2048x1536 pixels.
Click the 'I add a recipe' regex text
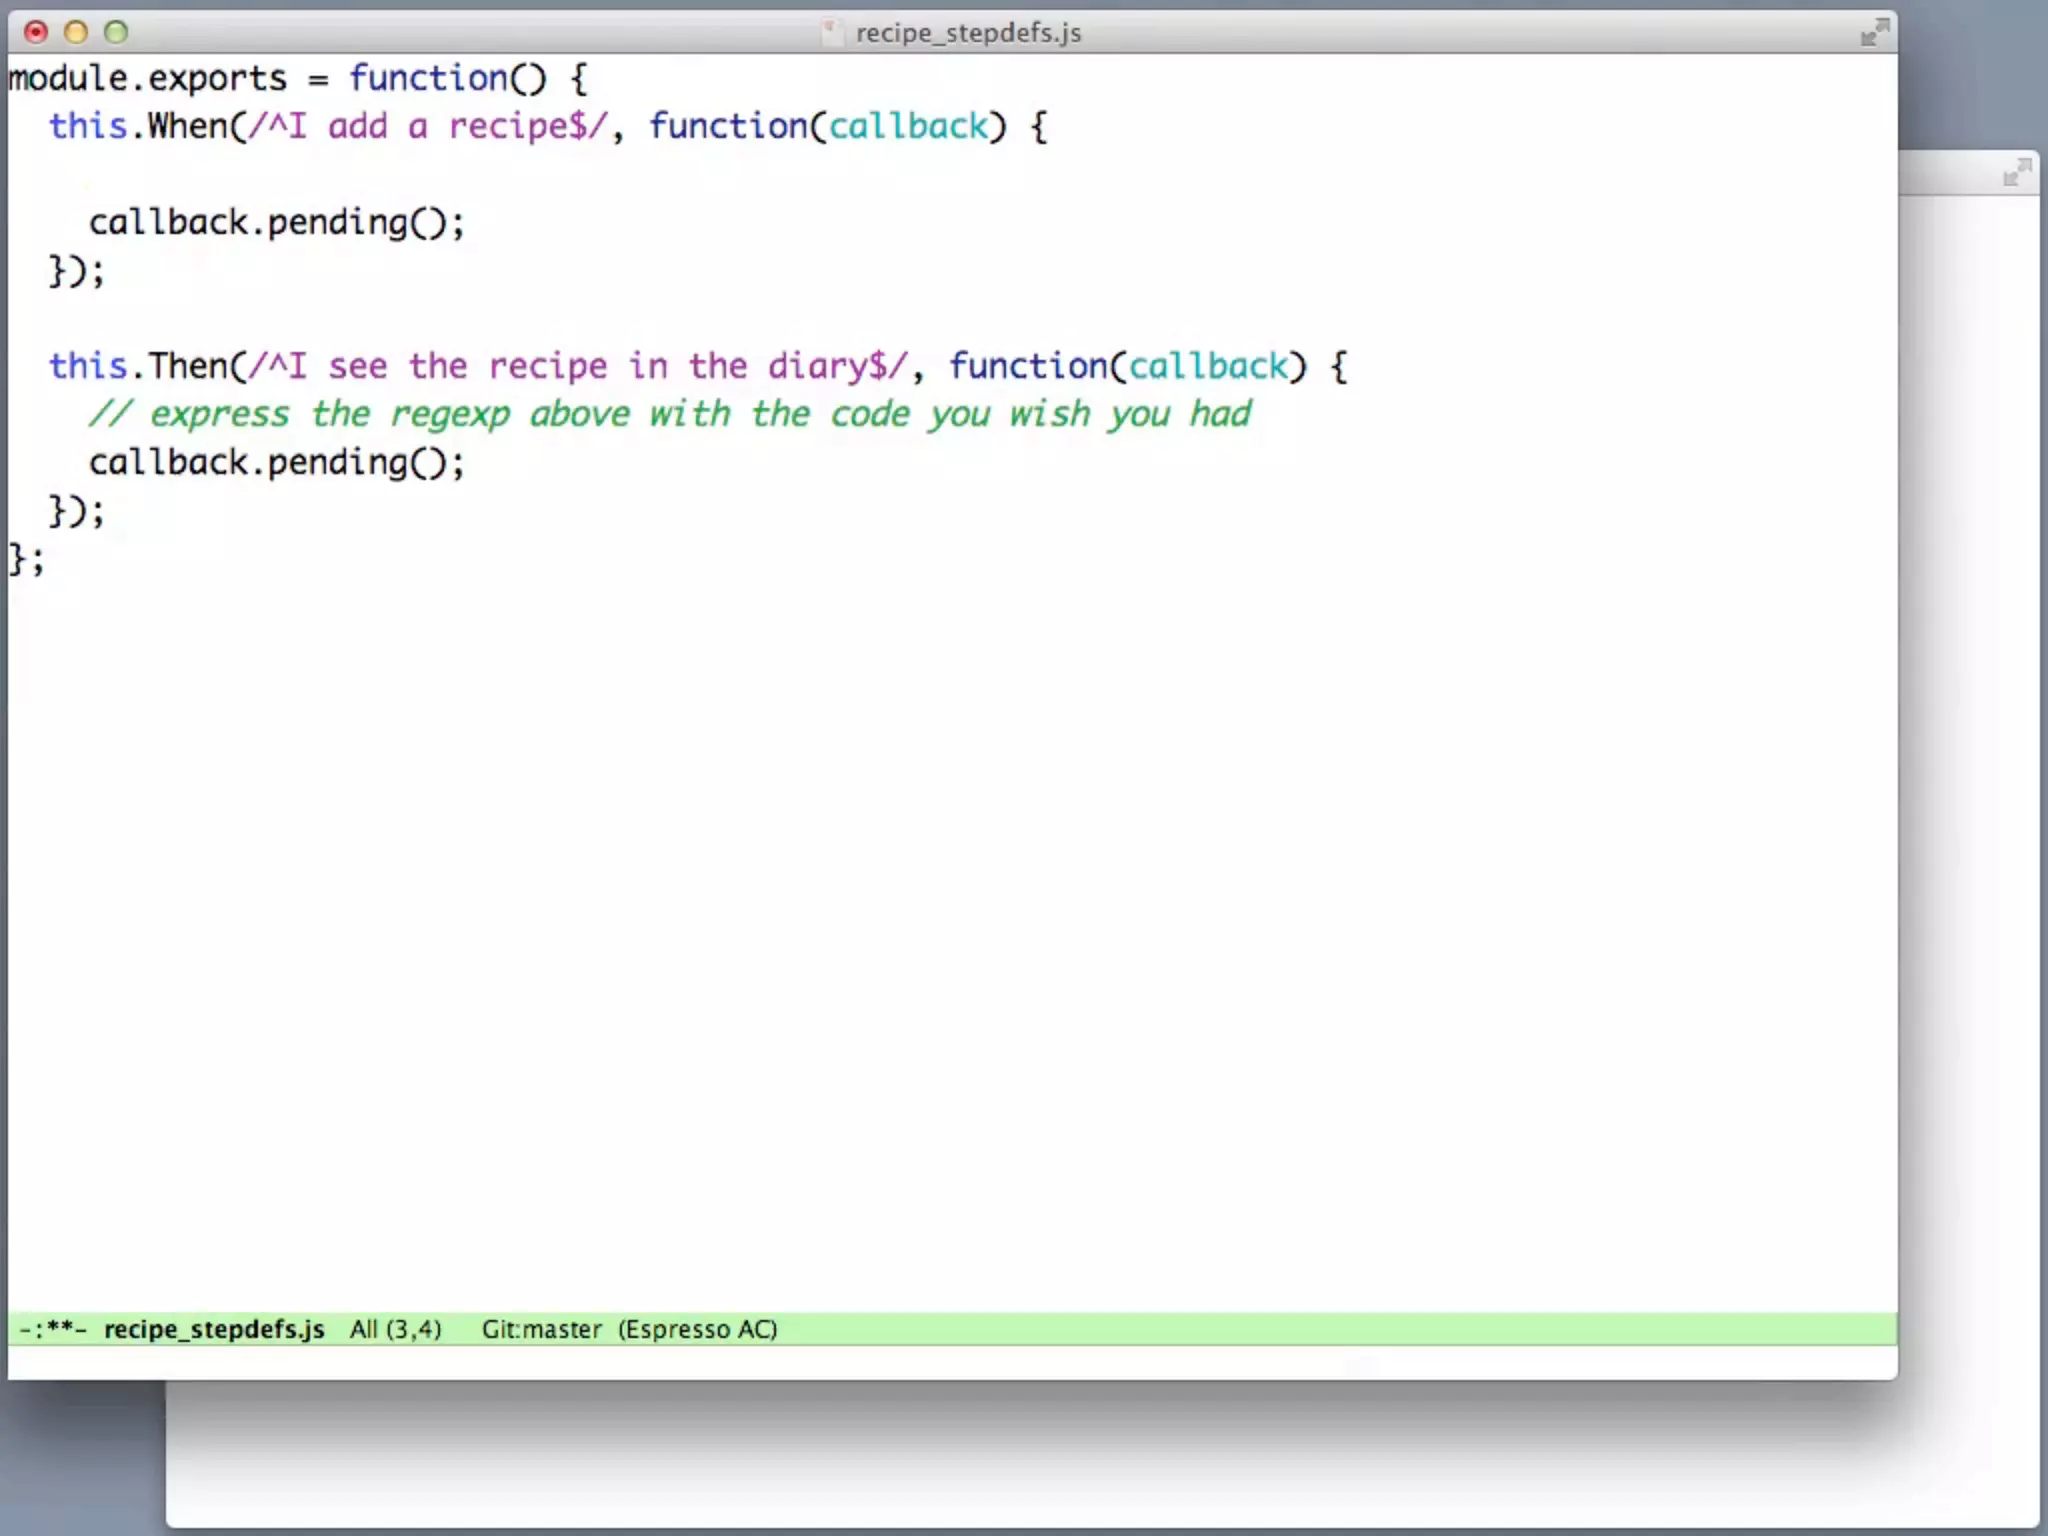tap(427, 126)
